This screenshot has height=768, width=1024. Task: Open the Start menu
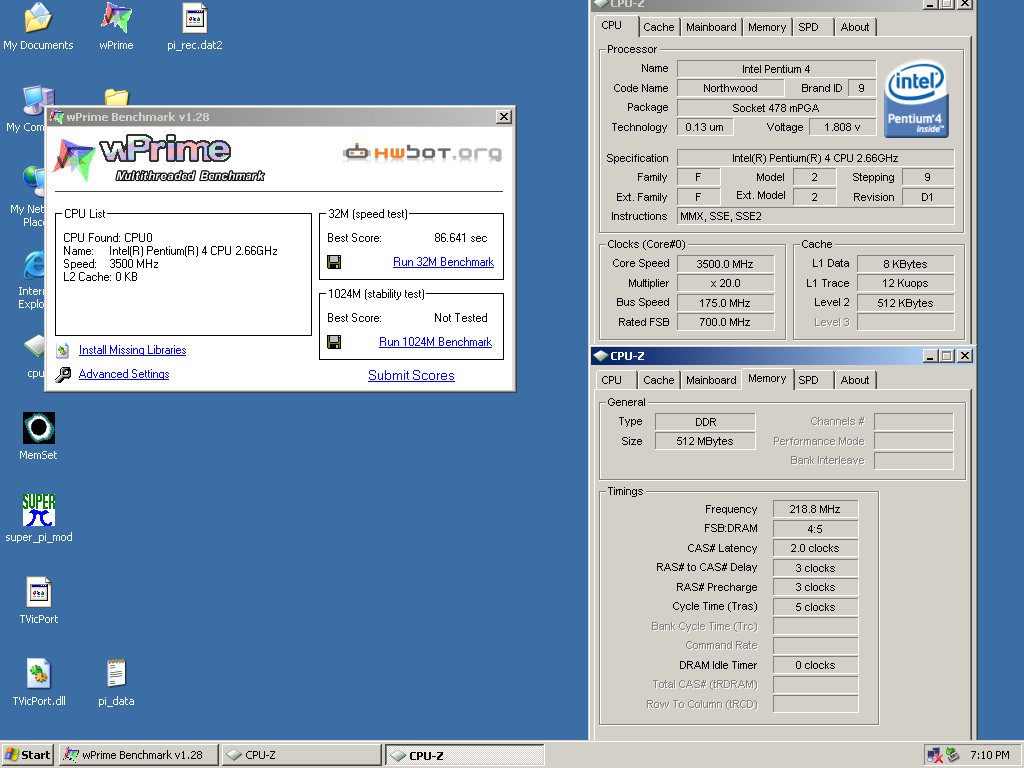pyautogui.click(x=27, y=755)
